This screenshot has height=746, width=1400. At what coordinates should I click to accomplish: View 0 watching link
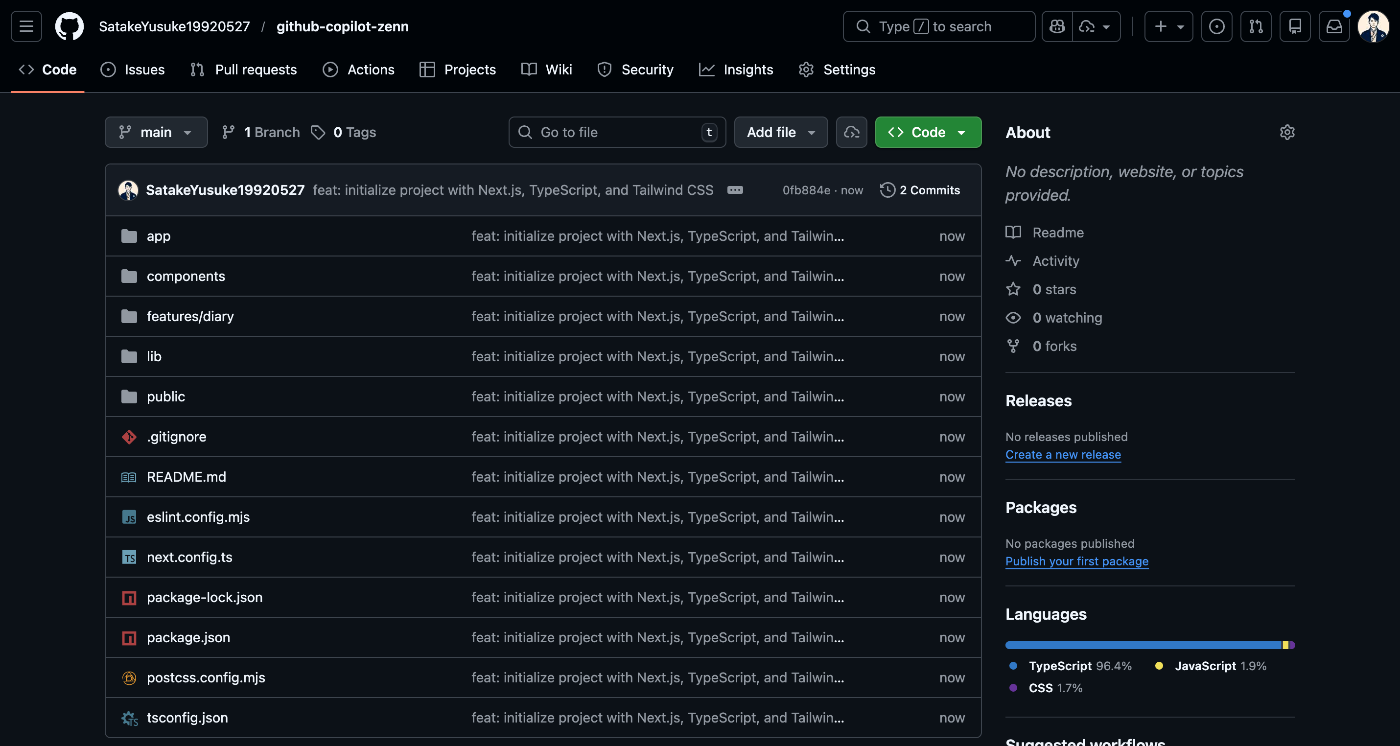pos(1054,318)
